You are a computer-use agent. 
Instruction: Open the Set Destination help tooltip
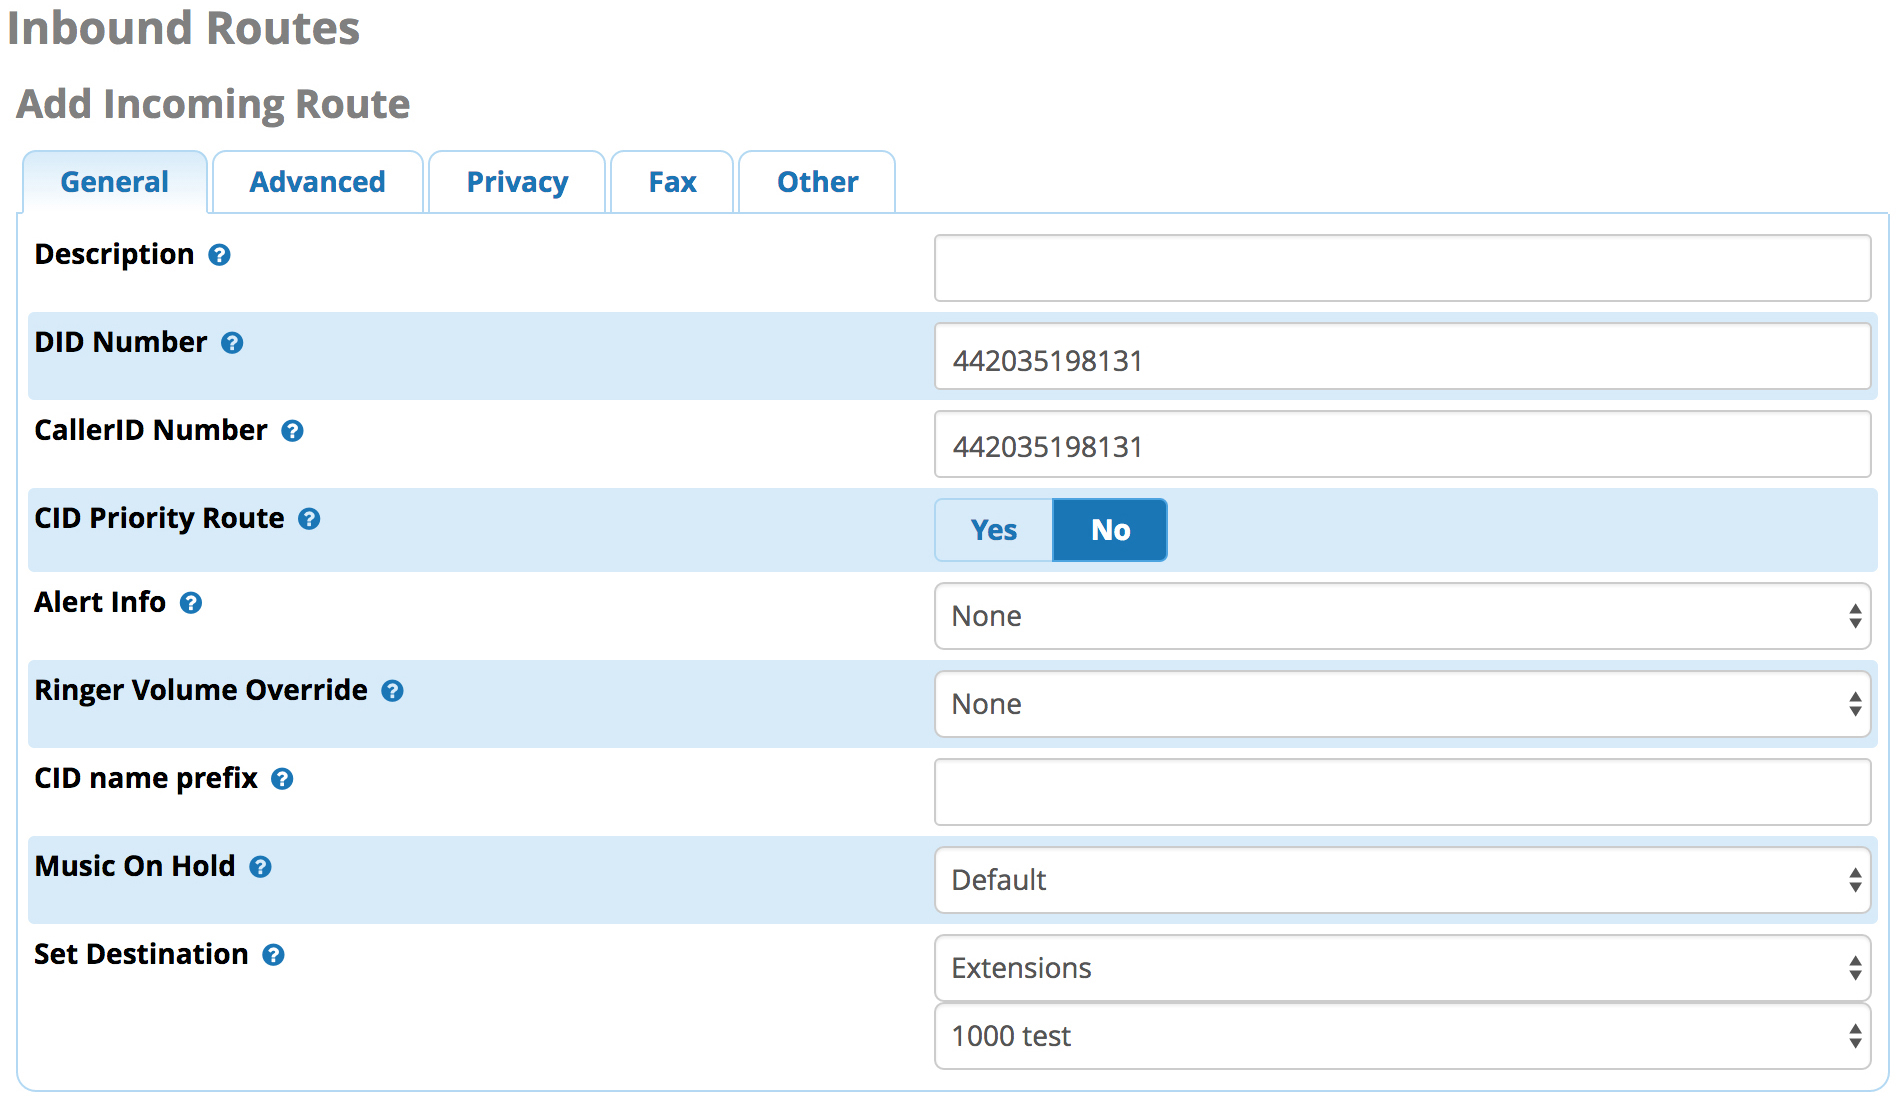(273, 956)
